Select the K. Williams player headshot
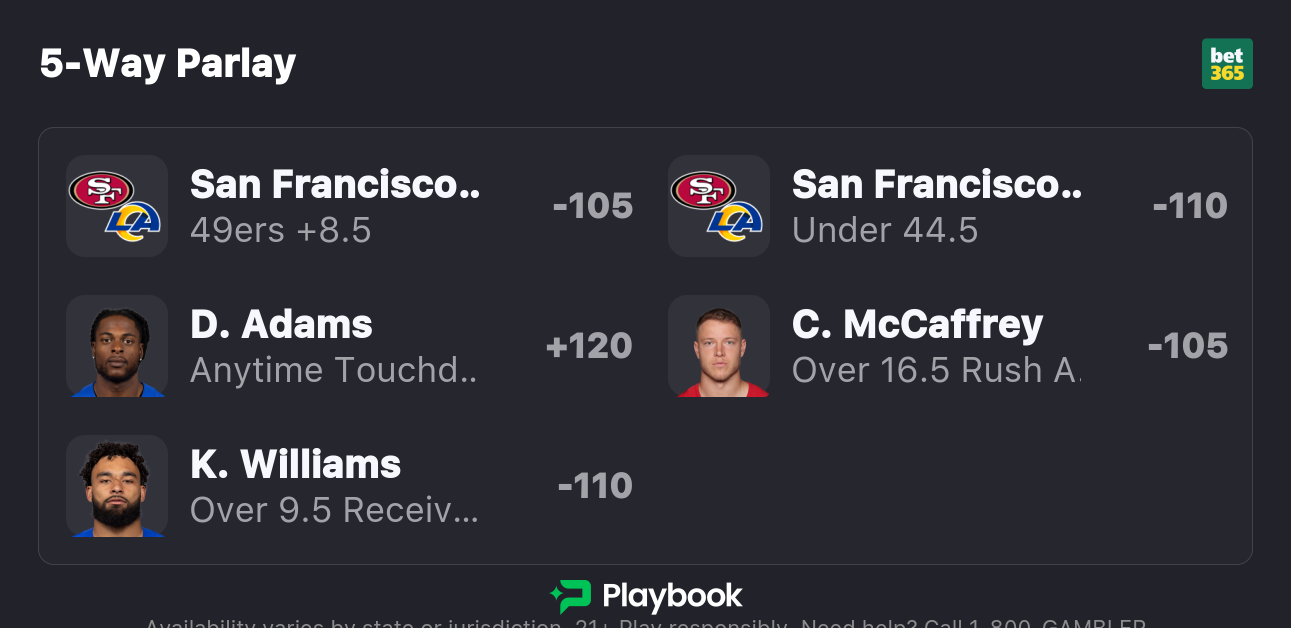The height and width of the screenshot is (628, 1291). [116, 486]
